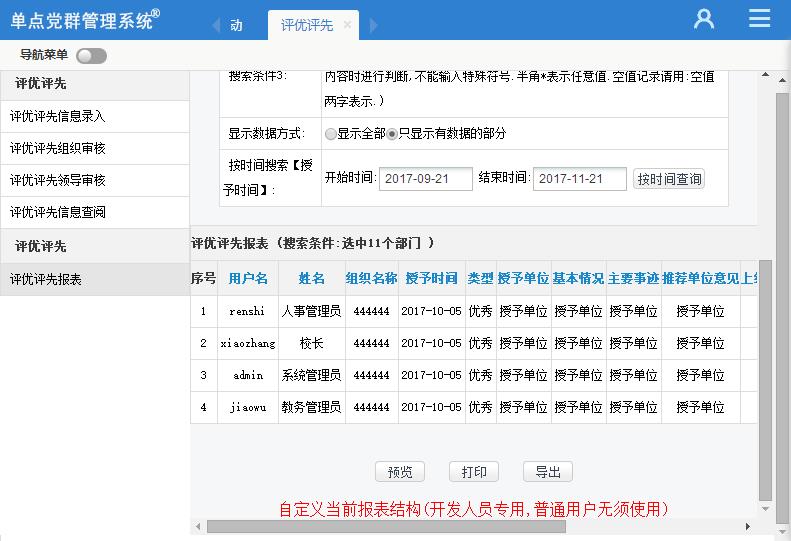Viewport: 791px width, 541px height.
Task: Click the 教务管理员 name cell
Action: pyautogui.click(x=311, y=407)
